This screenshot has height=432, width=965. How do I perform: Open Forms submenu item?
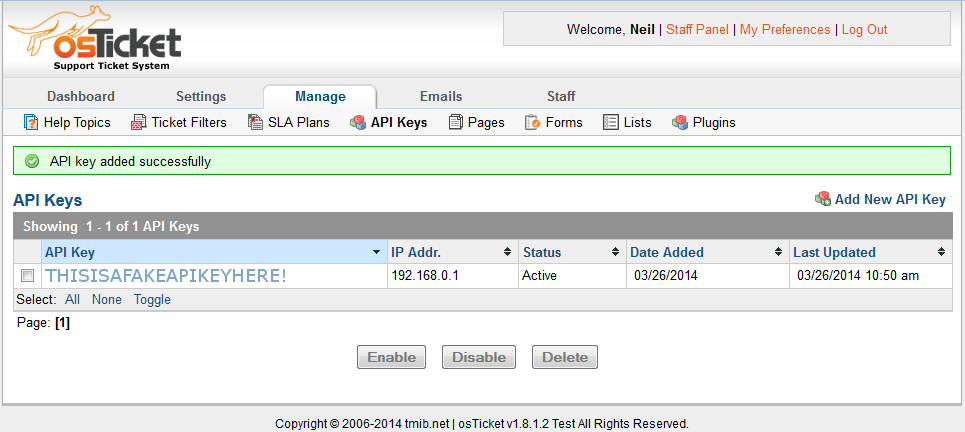(x=564, y=122)
